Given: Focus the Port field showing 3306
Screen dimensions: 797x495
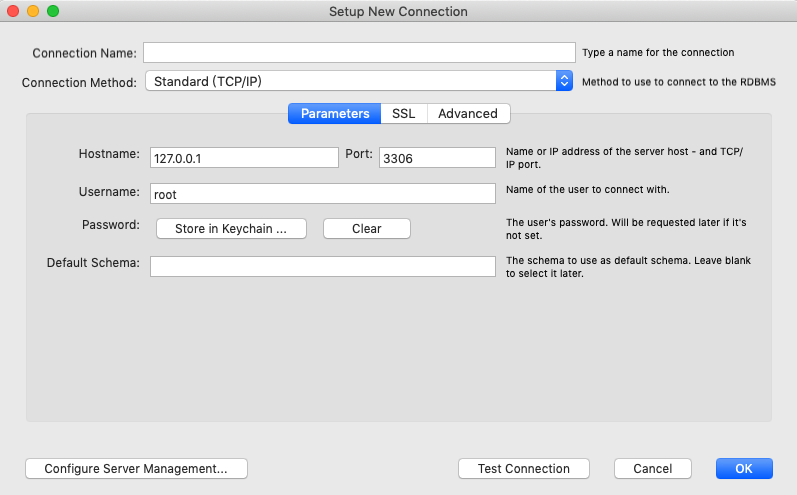Looking at the screenshot, I should click(x=437, y=158).
